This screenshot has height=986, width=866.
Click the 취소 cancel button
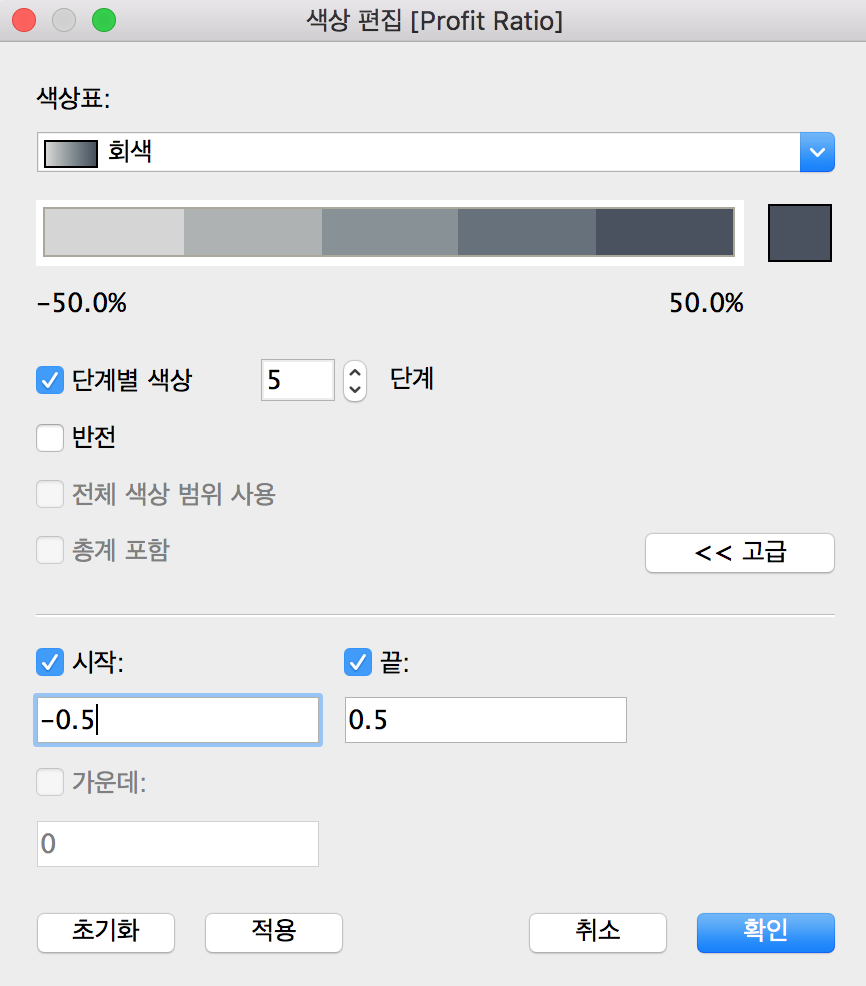click(x=597, y=933)
